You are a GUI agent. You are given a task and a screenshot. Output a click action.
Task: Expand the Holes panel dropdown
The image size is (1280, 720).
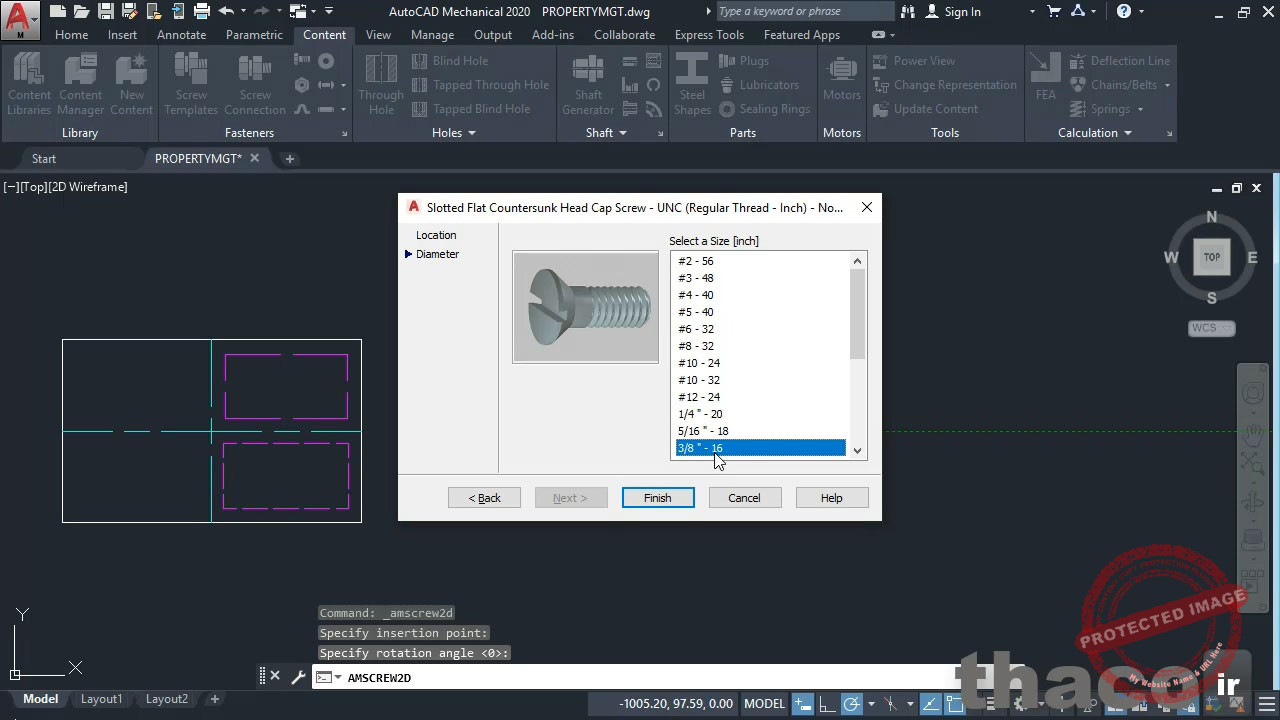470,132
